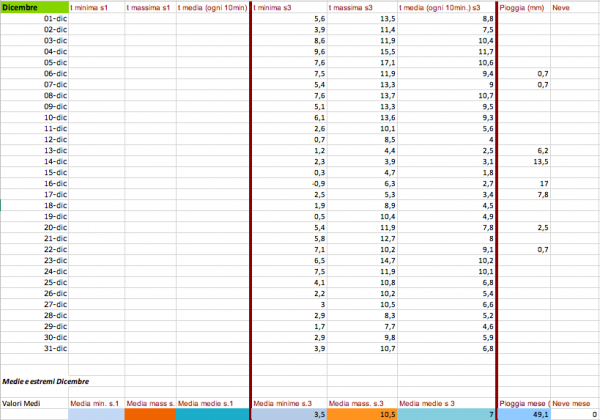Click the 'Media mass s.' s1 label
600x420 pixels.
pos(150,403)
